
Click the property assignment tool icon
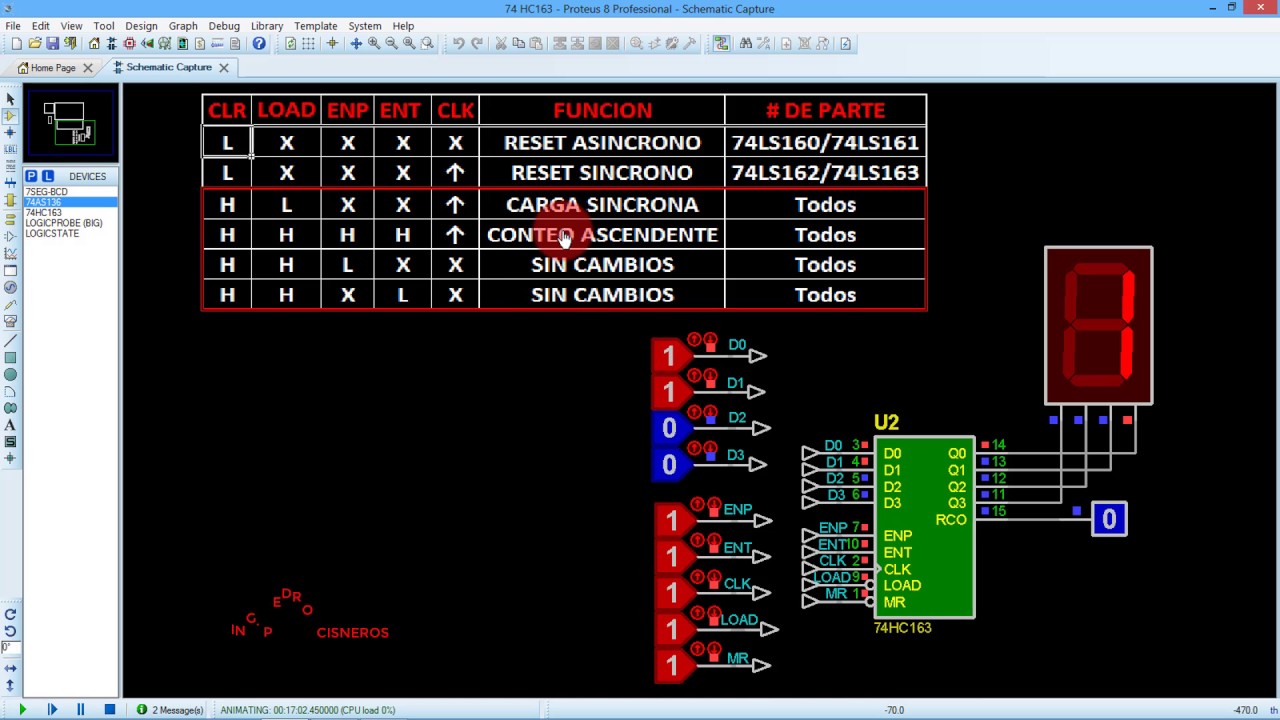click(764, 44)
